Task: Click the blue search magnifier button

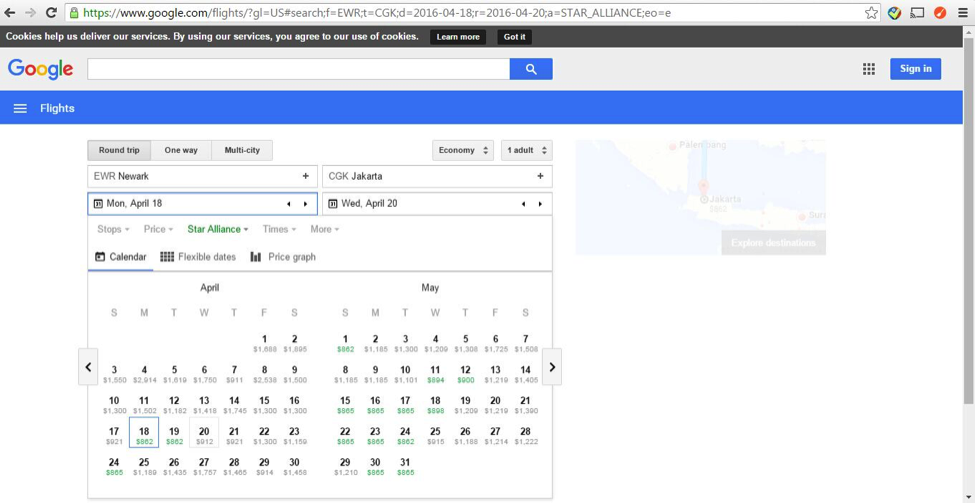Action: pyautogui.click(x=531, y=69)
